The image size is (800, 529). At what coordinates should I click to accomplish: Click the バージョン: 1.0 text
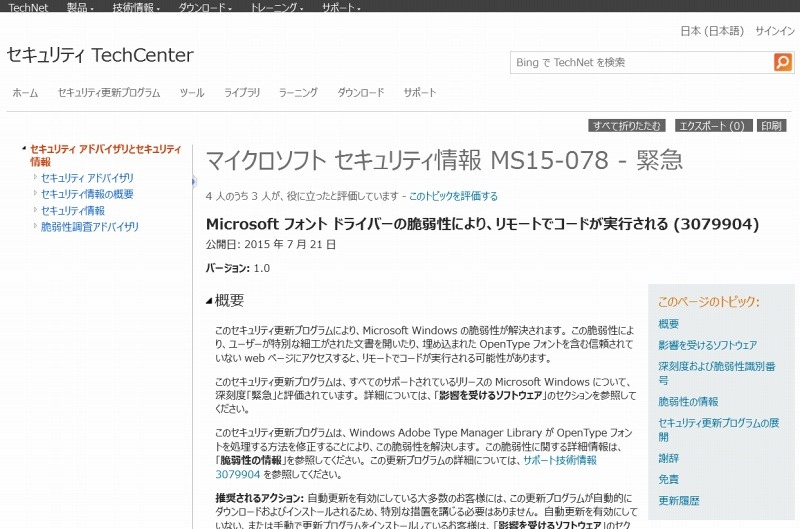[238, 268]
